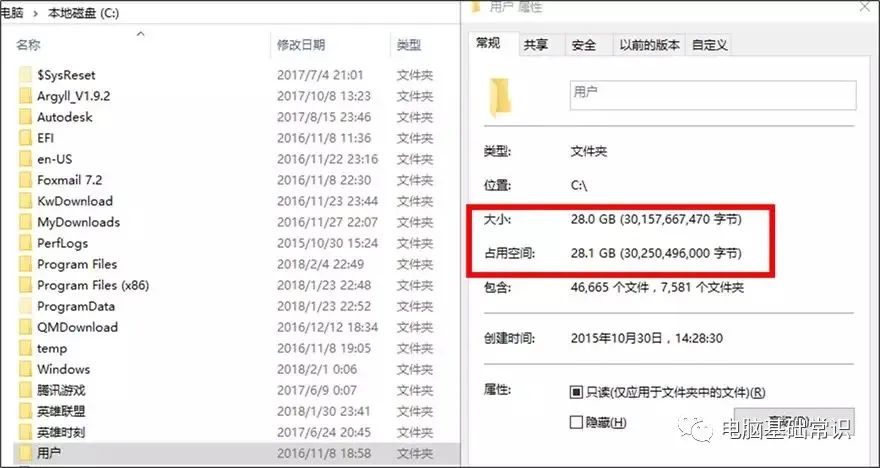Select the Windows folder icon
This screenshot has height=468, width=880.
25,369
